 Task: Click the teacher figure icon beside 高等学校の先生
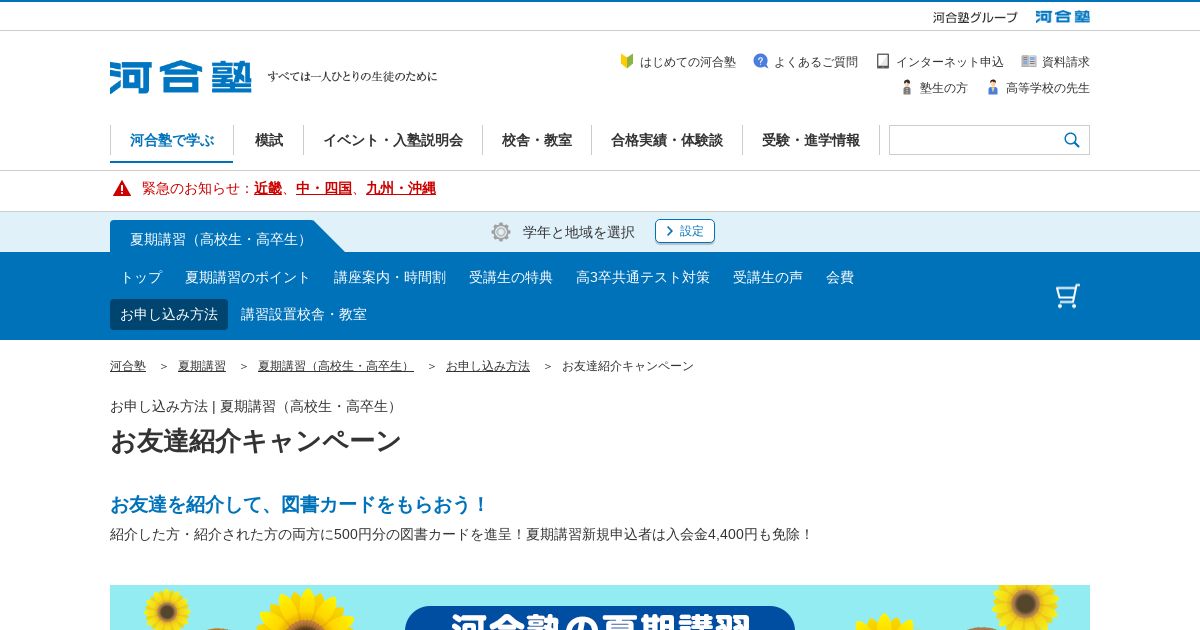(x=993, y=87)
